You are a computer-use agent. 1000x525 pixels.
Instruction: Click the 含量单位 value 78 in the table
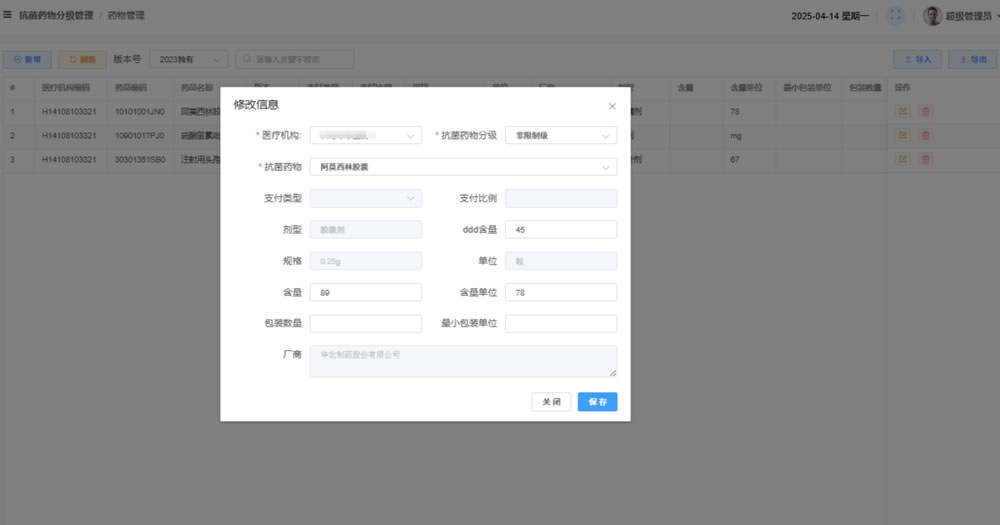[735, 112]
